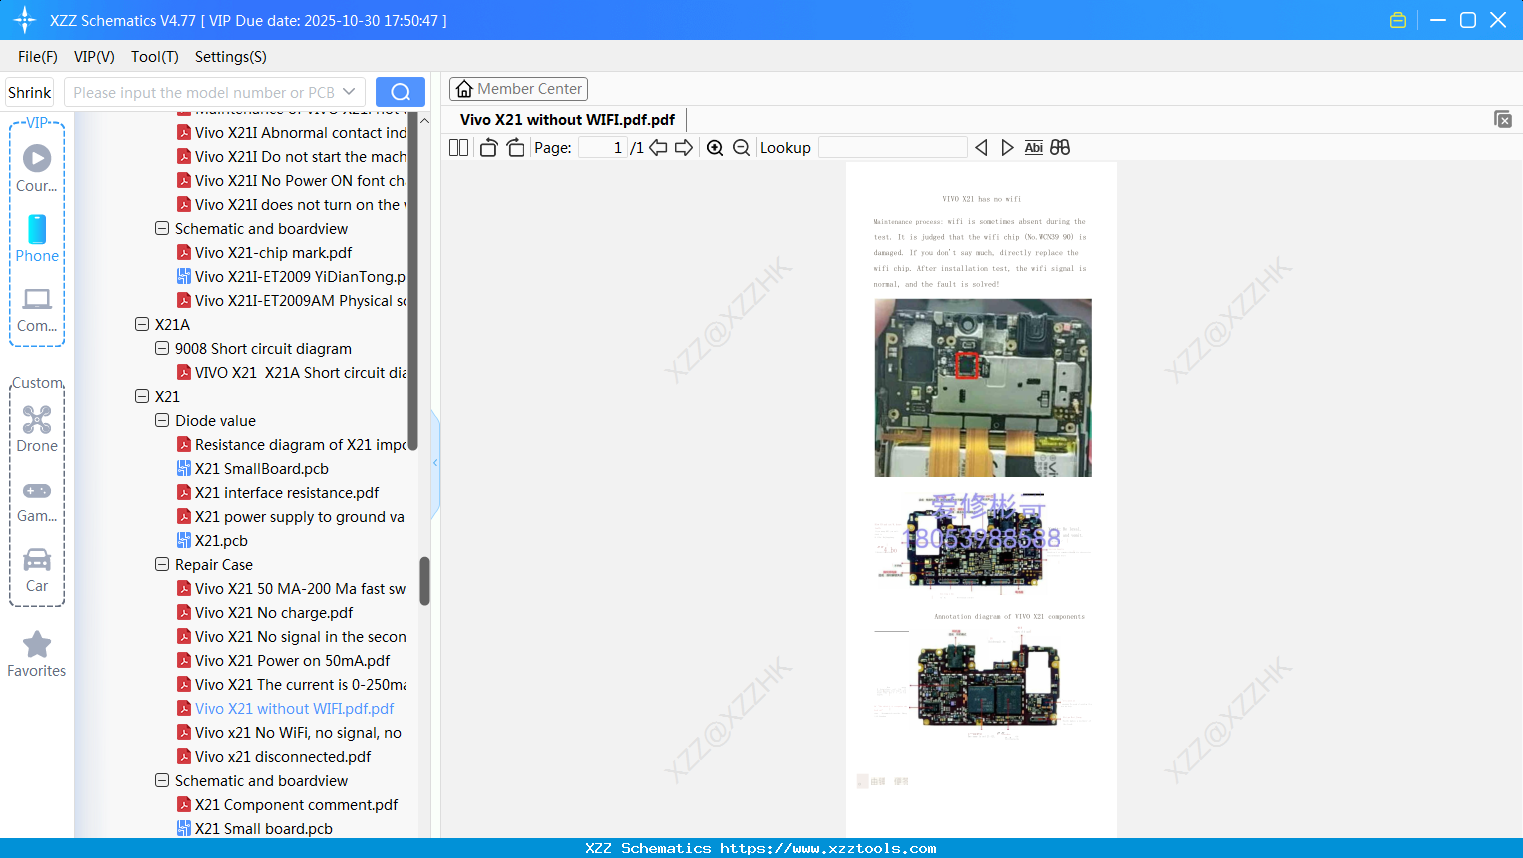Click the XZZ Schematics app logo
Screen dimensions: 1523x858
24,20
